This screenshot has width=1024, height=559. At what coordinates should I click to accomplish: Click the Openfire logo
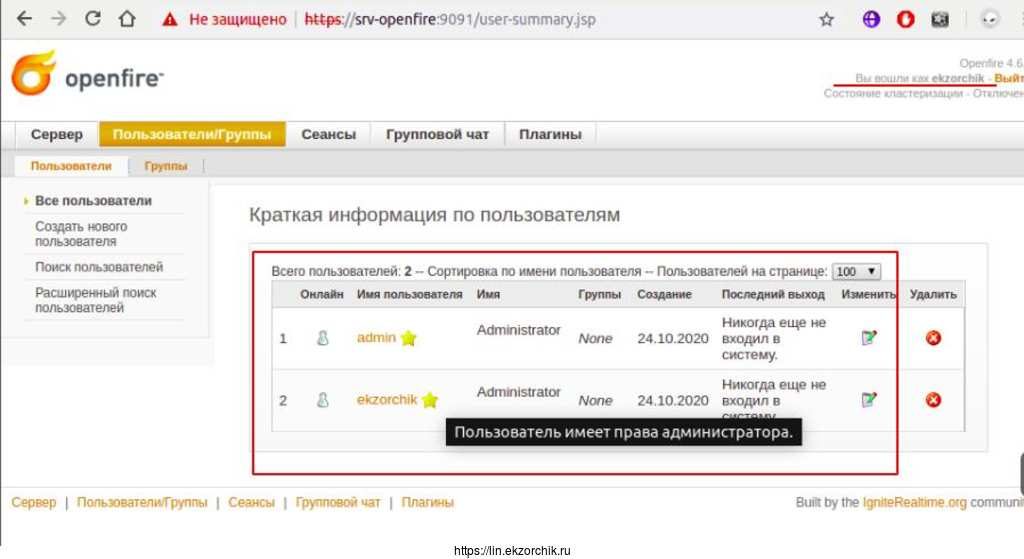click(86, 77)
